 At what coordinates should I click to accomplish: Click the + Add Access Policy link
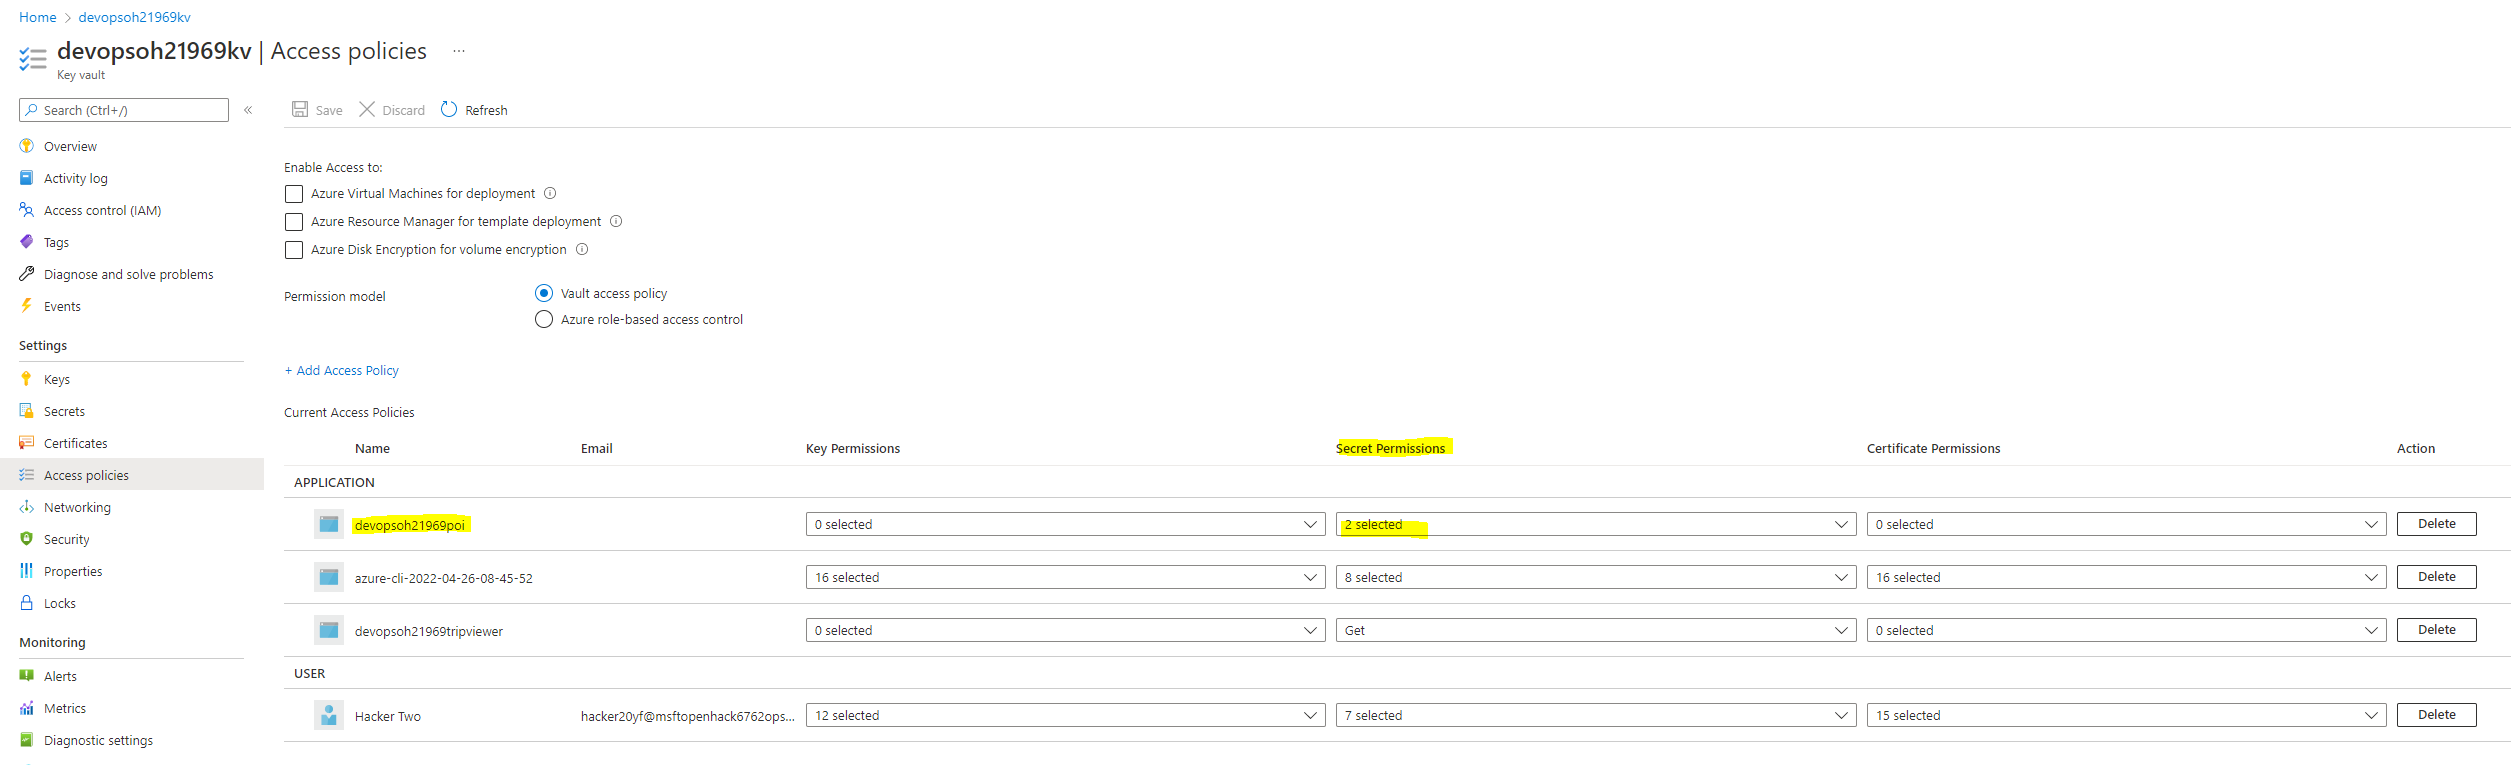pyautogui.click(x=342, y=370)
